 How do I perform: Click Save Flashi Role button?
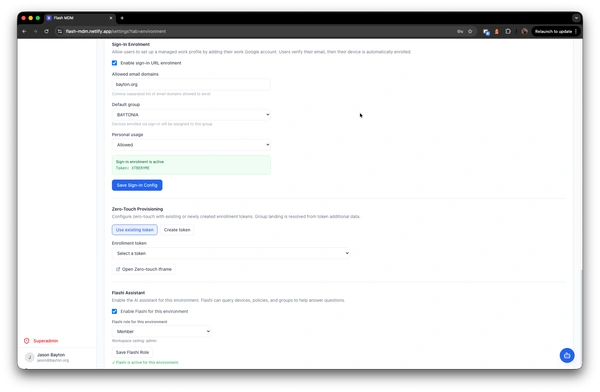coord(132,352)
